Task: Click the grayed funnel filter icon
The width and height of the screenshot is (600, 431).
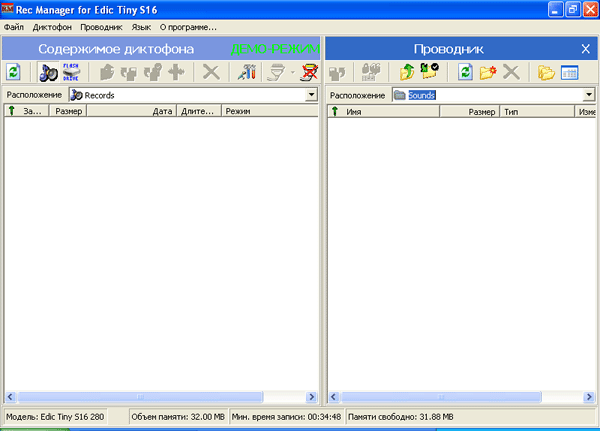Action: 276,72
